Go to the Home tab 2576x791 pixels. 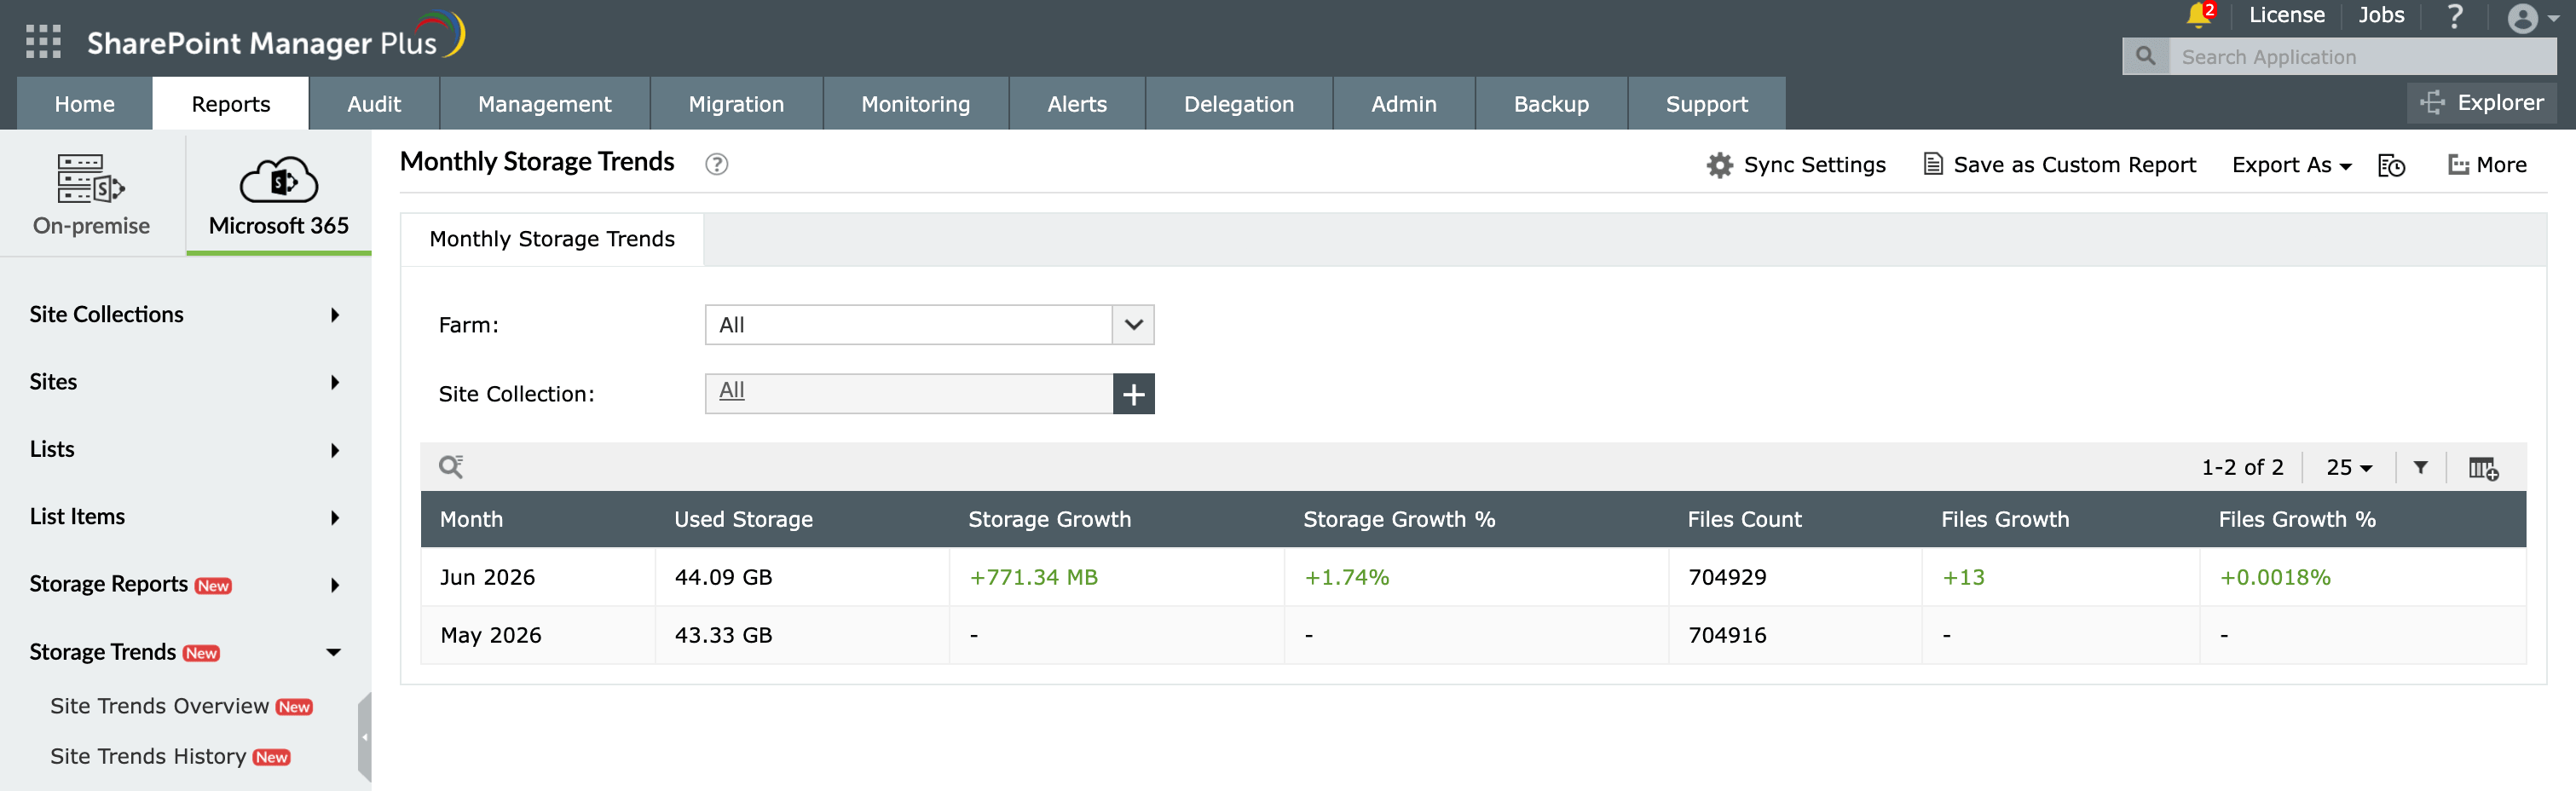pyautogui.click(x=85, y=104)
